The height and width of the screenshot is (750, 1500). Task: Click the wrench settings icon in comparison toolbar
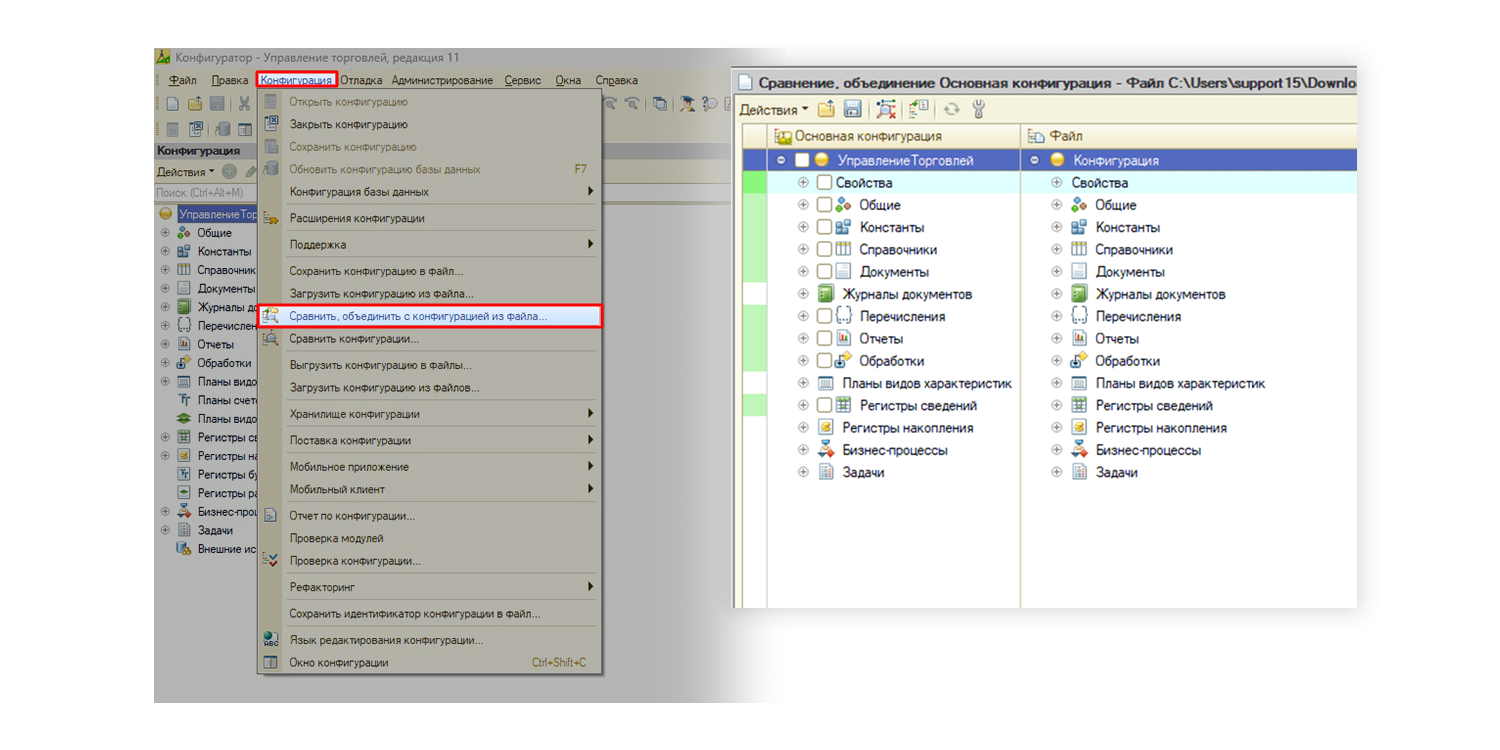pyautogui.click(x=979, y=110)
